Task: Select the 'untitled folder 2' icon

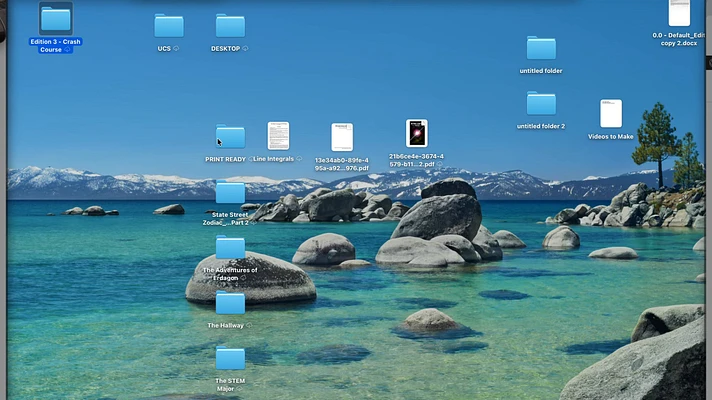Action: pyautogui.click(x=541, y=103)
